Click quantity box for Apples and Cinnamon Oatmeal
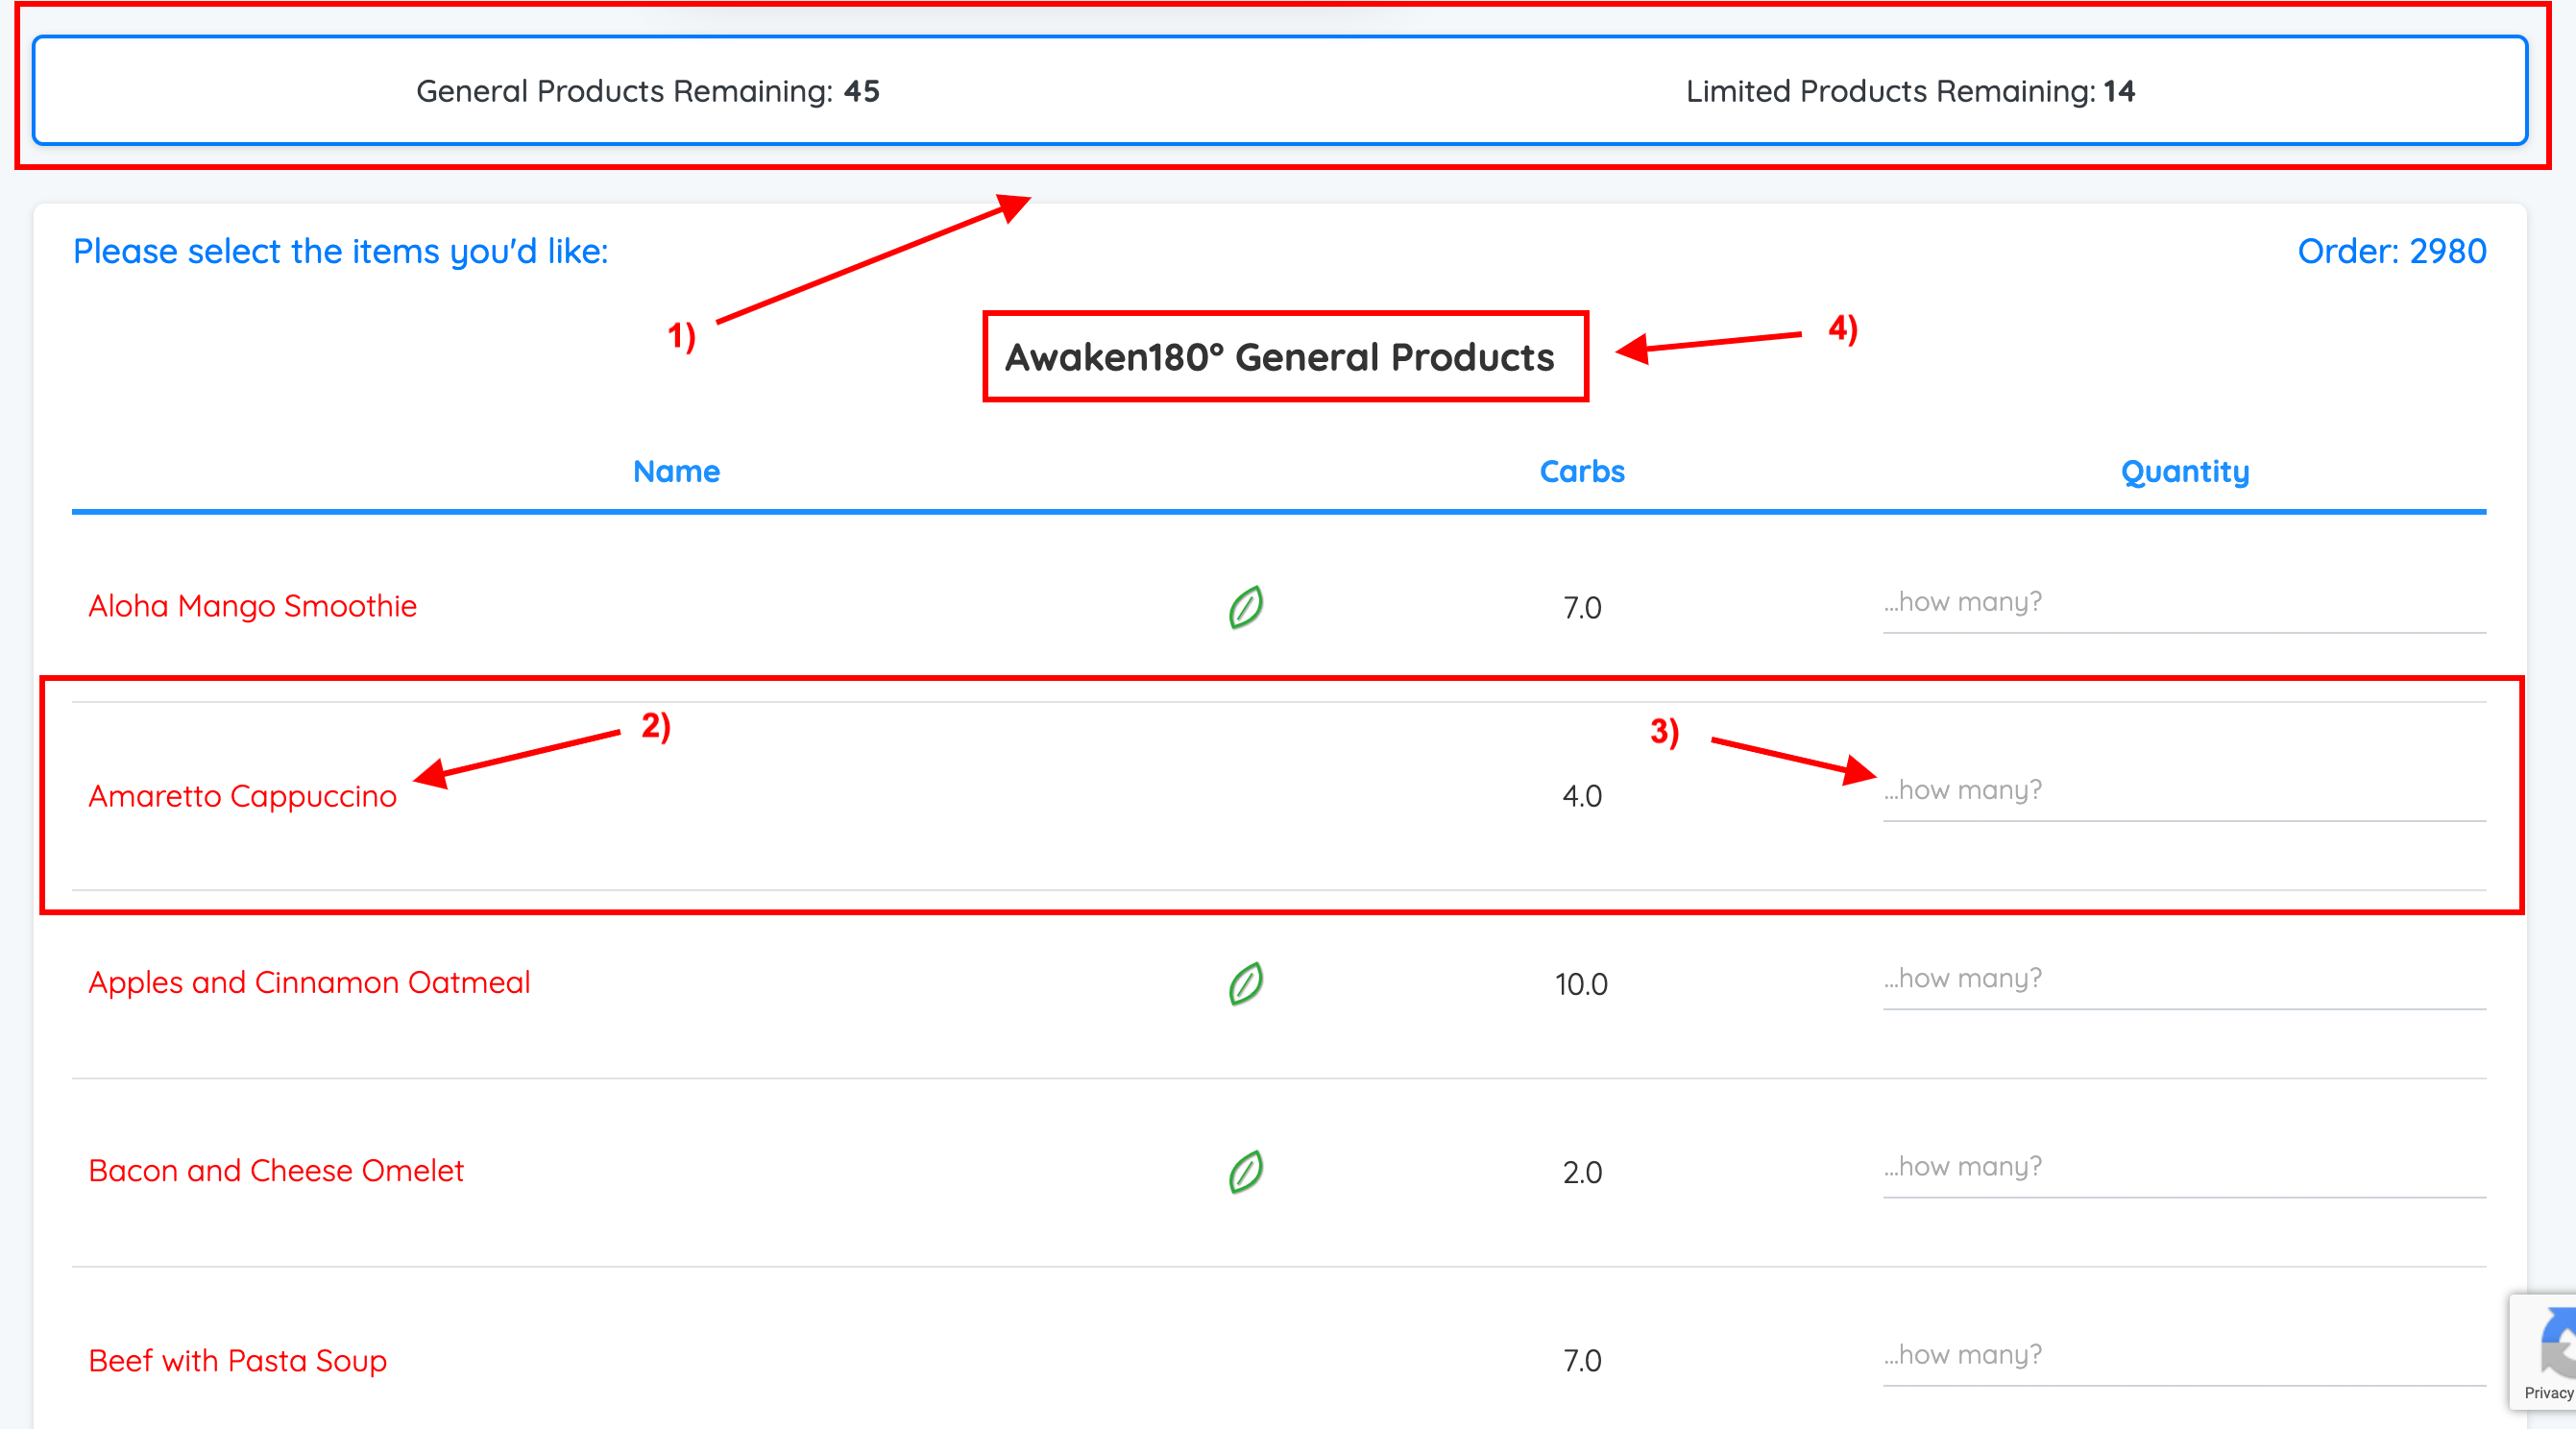The image size is (2576, 1429). tap(2183, 979)
